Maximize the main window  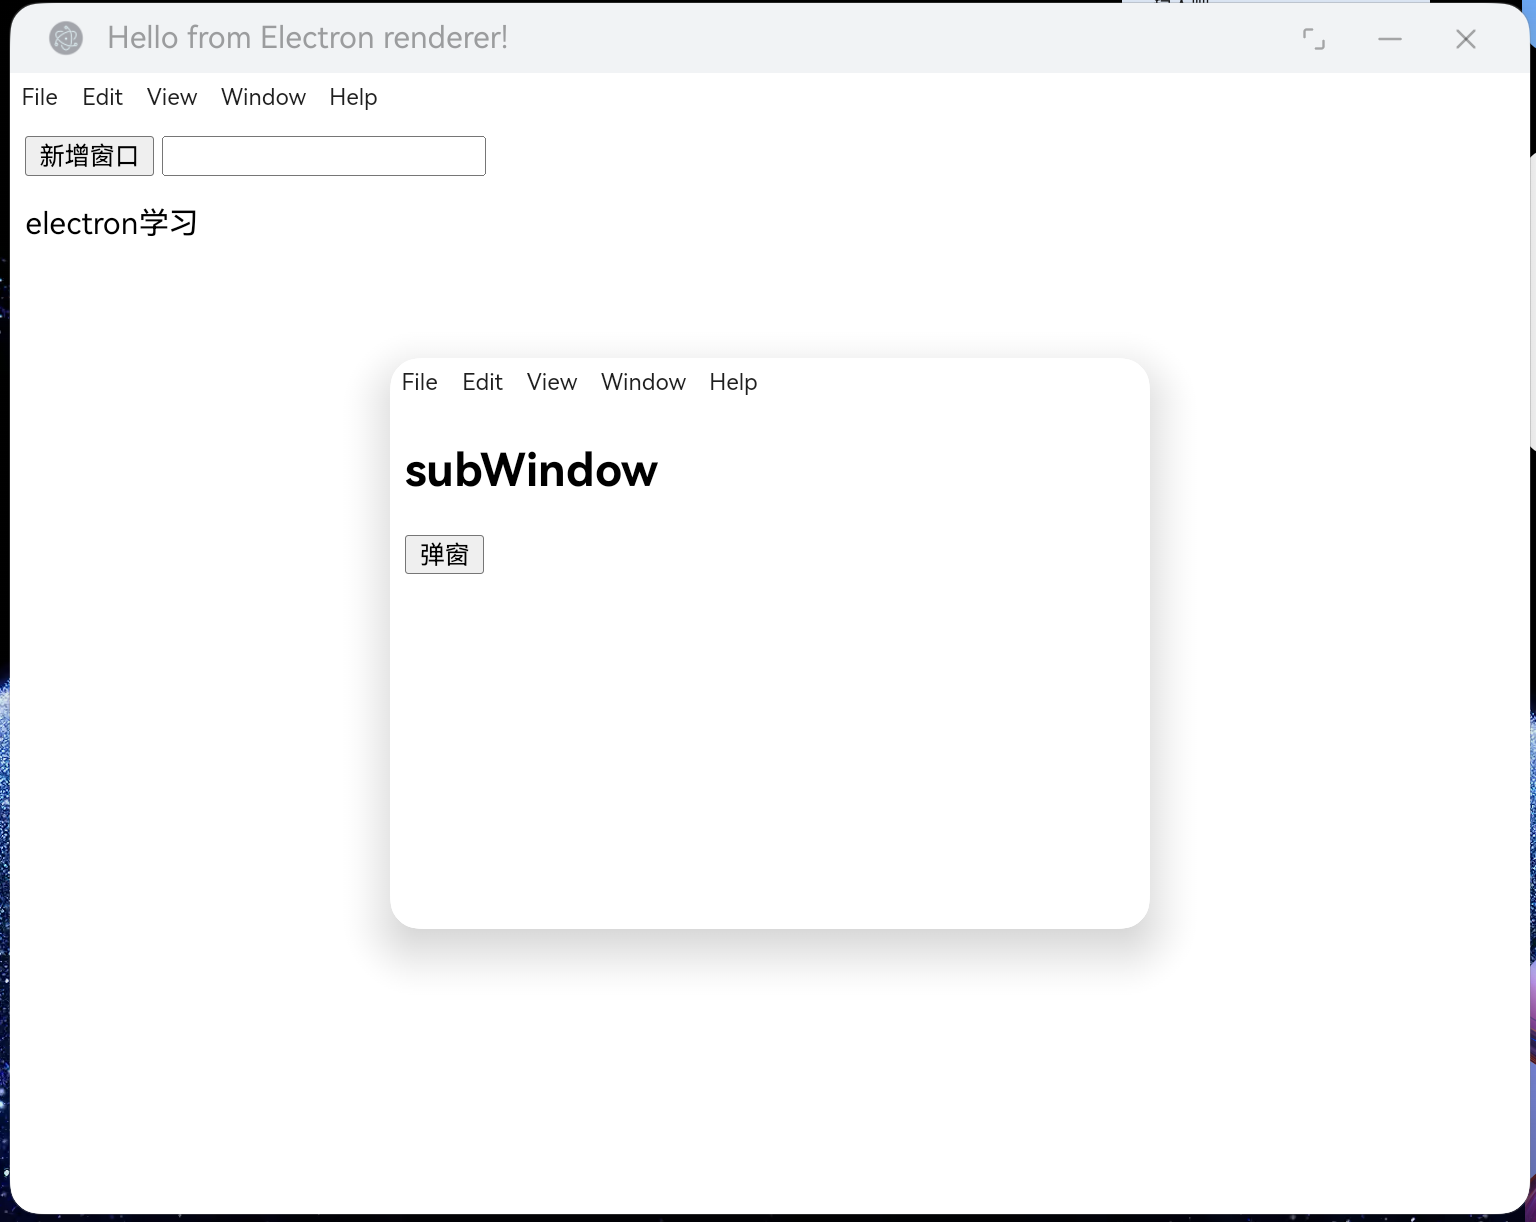coord(1314,39)
